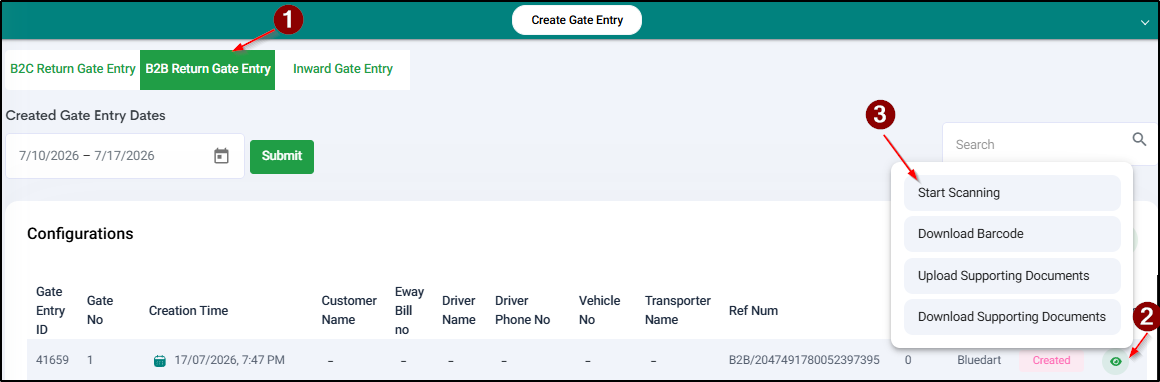Image resolution: width=1160 pixels, height=382 pixels.
Task: Click the Creation Time column header
Action: click(189, 311)
